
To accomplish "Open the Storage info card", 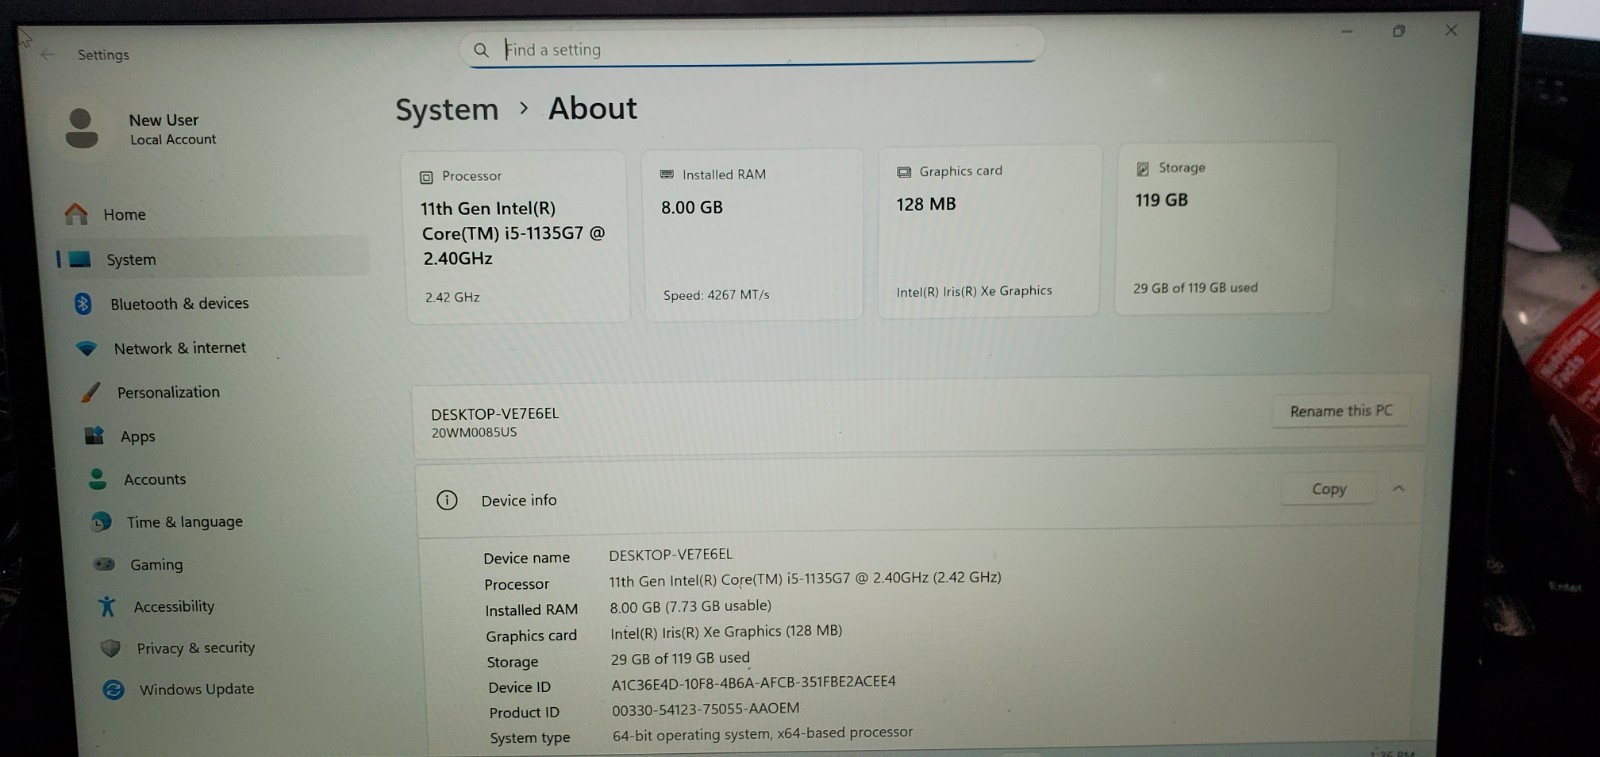I will (1226, 229).
